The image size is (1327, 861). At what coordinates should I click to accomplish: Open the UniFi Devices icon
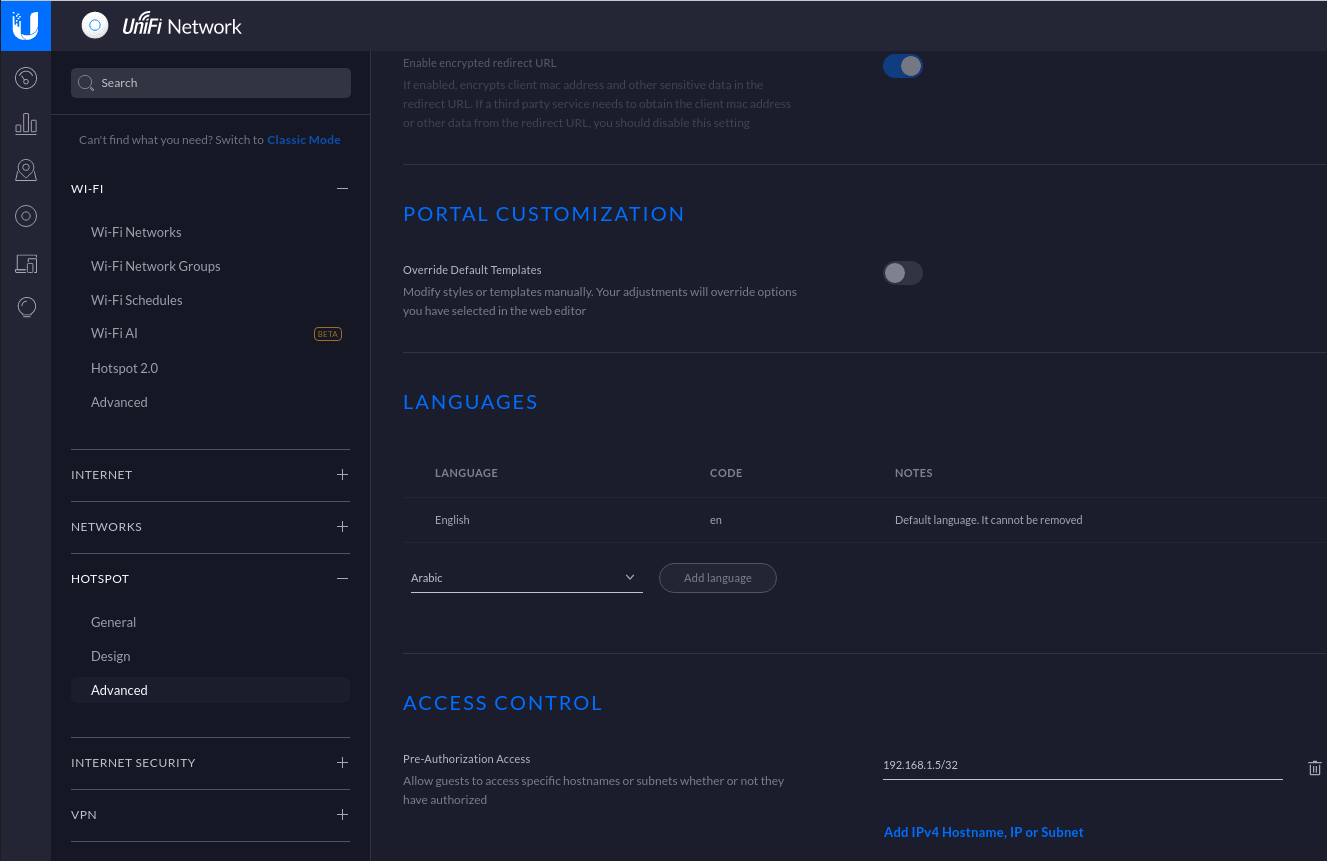pyautogui.click(x=25, y=215)
